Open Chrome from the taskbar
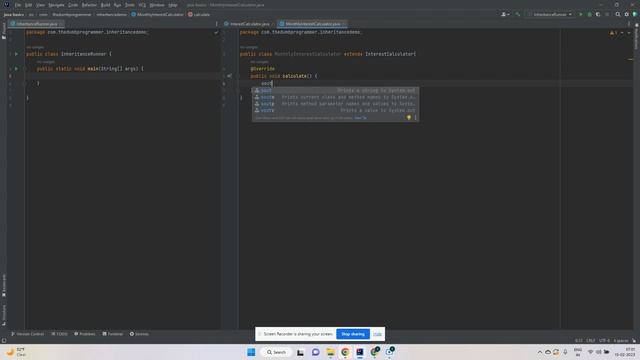640x360 pixels. pos(345,352)
